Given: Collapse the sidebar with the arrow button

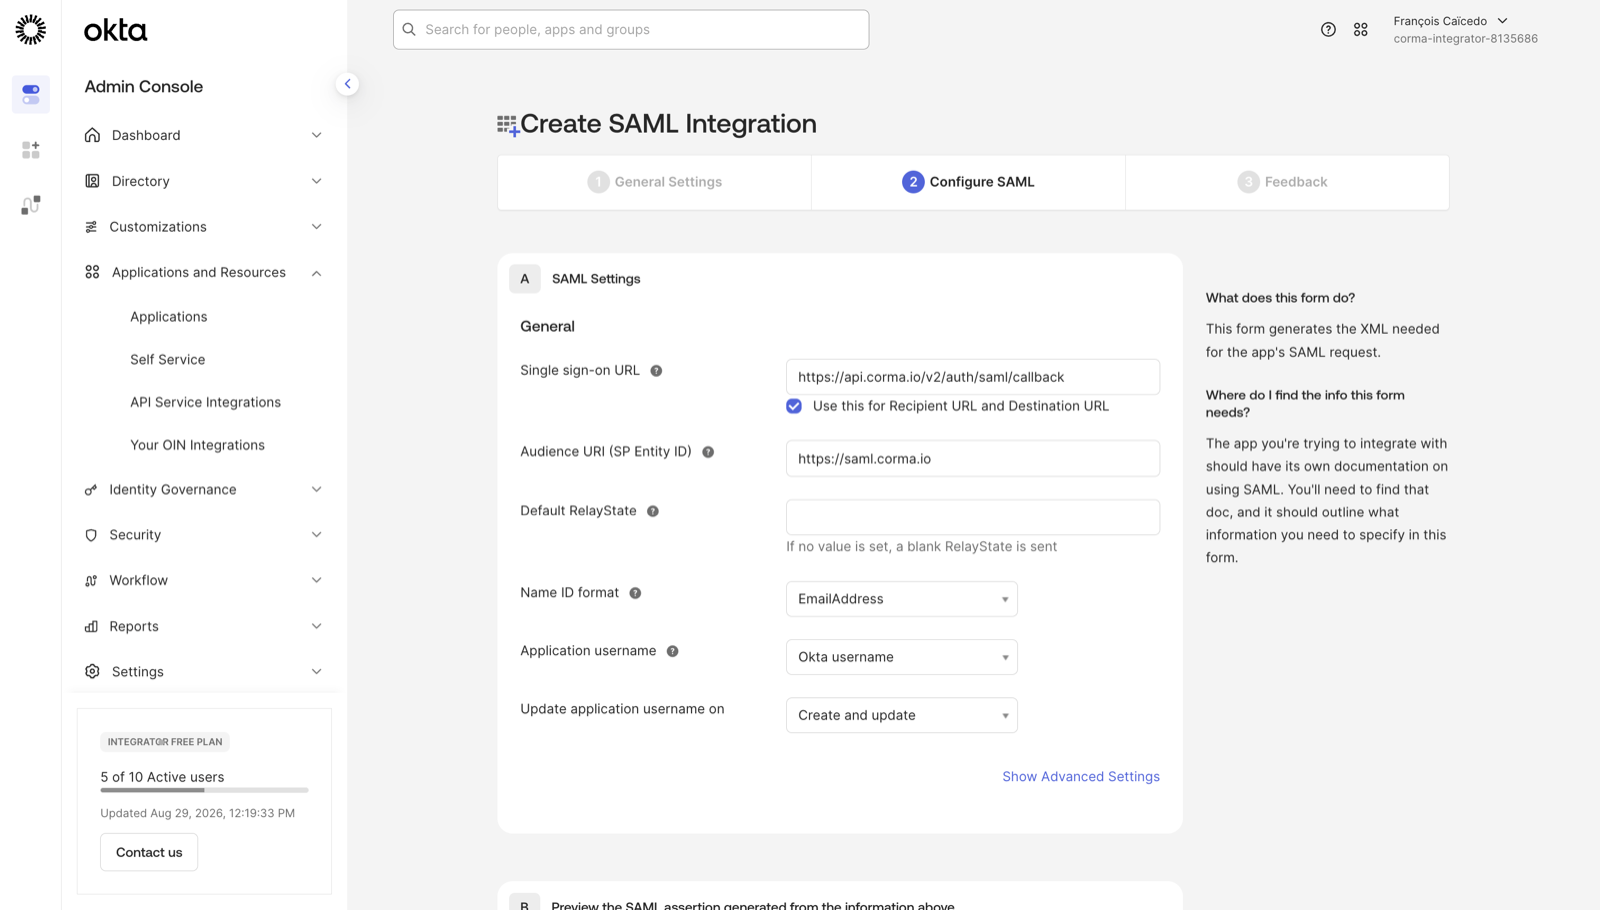Looking at the screenshot, I should pos(347,84).
